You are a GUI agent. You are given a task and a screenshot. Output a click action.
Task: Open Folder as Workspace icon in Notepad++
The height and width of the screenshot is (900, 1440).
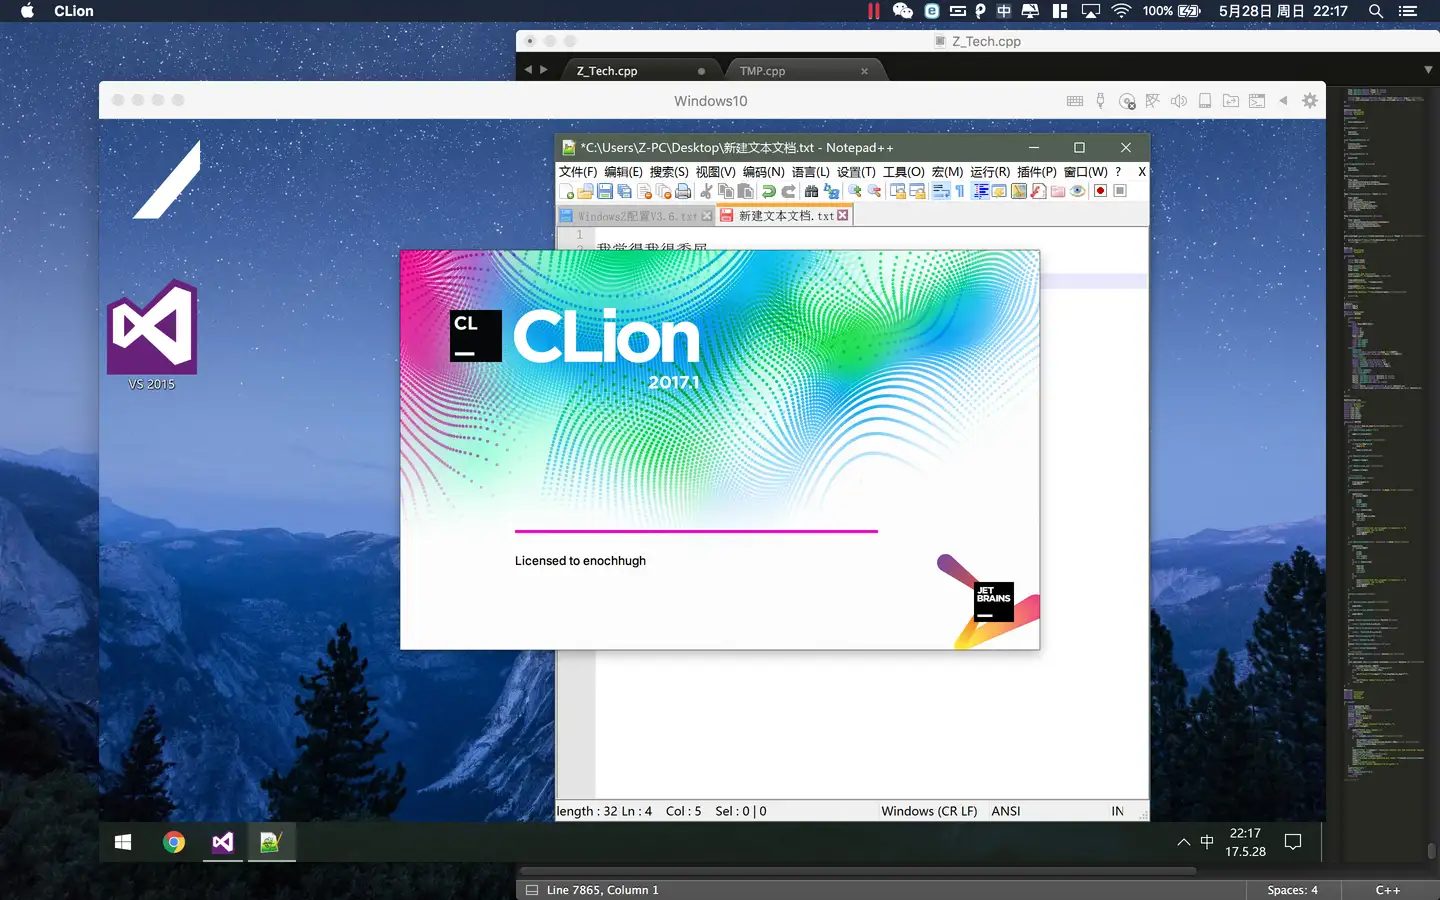pos(1058,191)
